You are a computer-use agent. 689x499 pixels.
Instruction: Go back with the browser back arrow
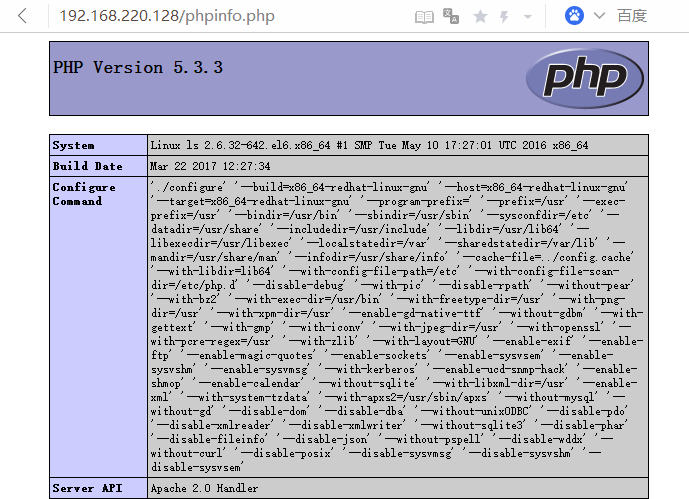(x=22, y=16)
